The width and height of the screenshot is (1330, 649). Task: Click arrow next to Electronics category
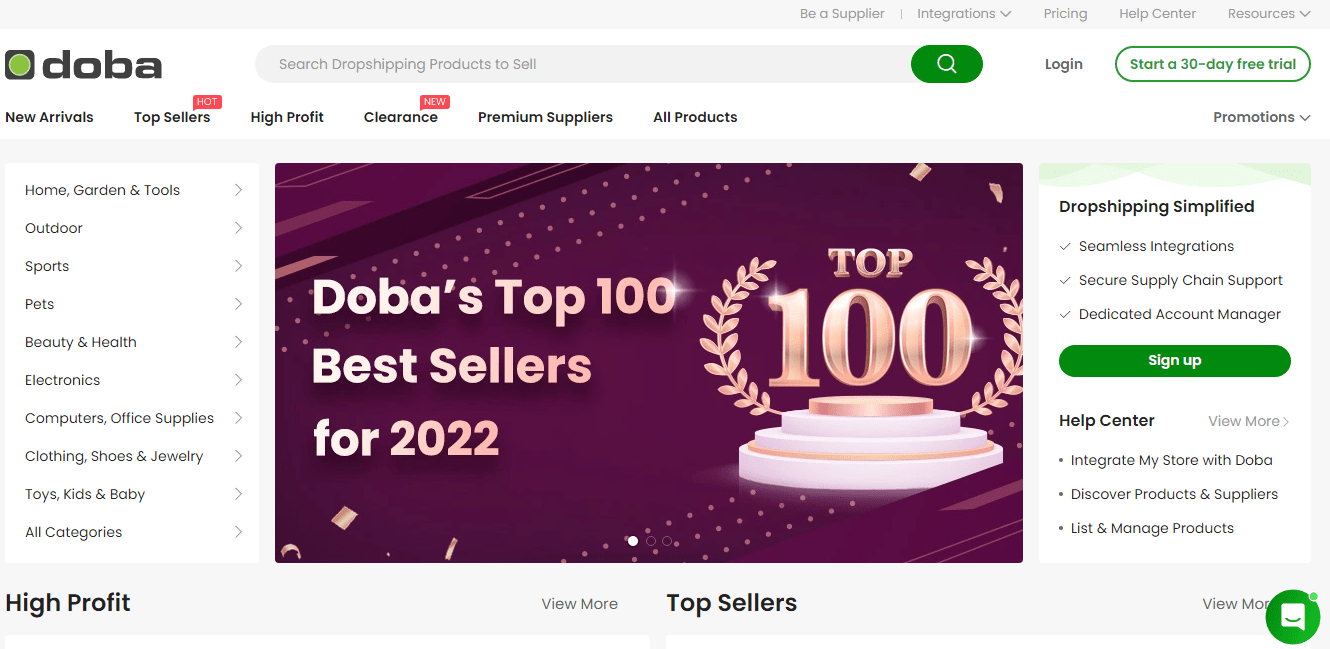238,380
